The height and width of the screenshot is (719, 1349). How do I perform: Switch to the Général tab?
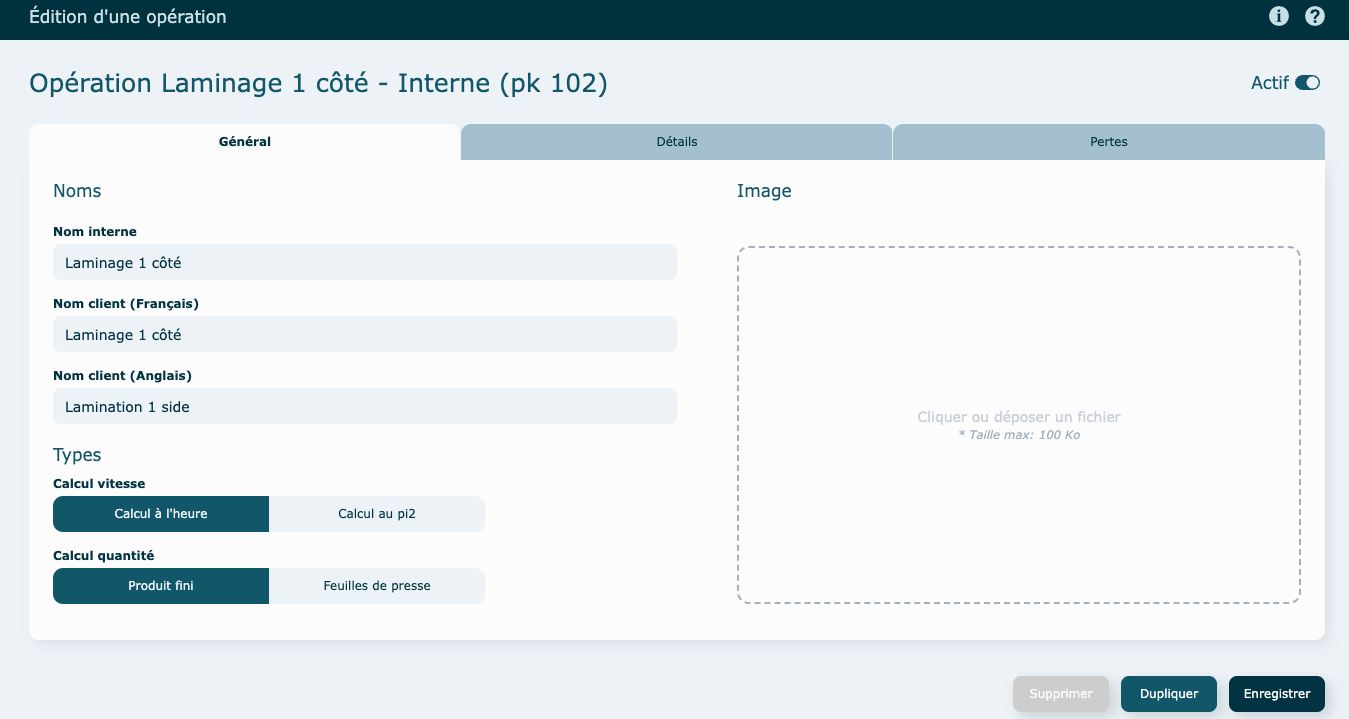pyautogui.click(x=245, y=142)
